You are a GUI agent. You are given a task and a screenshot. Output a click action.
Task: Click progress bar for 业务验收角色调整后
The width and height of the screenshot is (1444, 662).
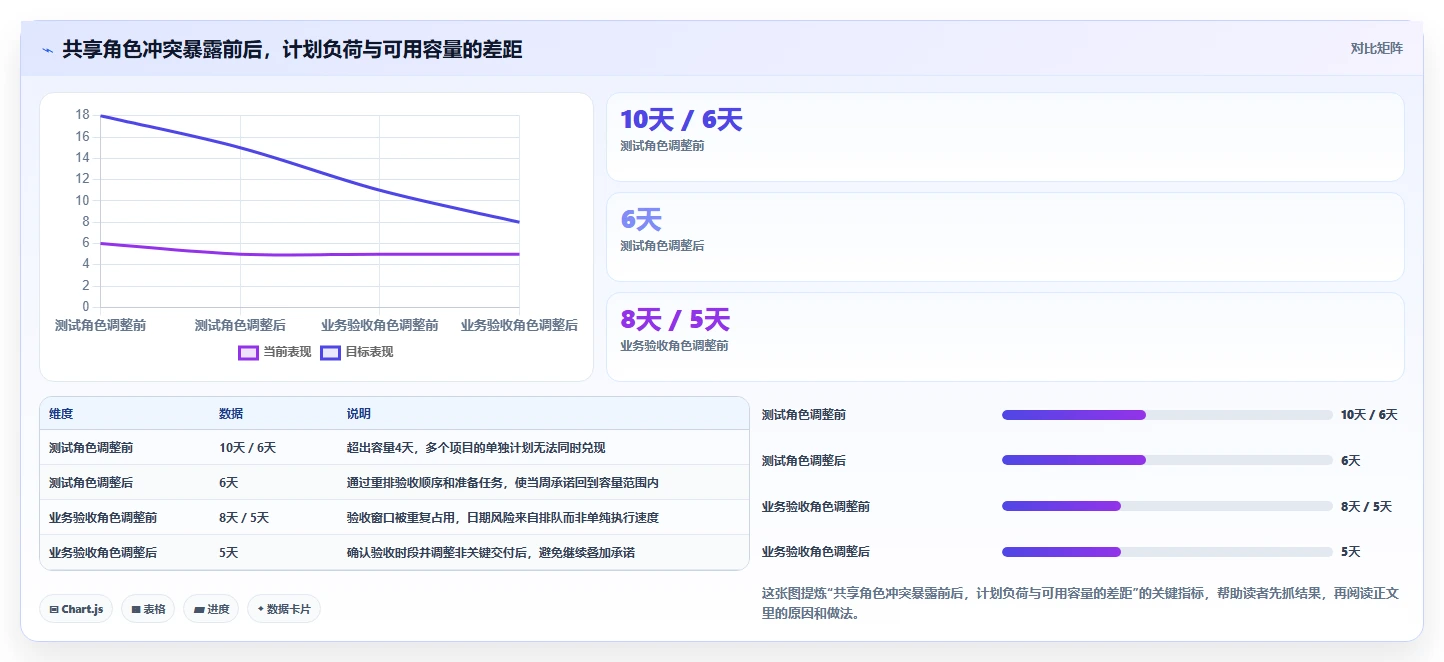(x=1167, y=552)
